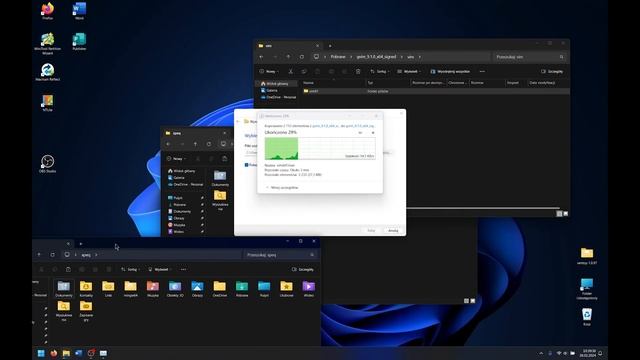Refresh the win window folder view
640x360 pixels.
[302, 57]
